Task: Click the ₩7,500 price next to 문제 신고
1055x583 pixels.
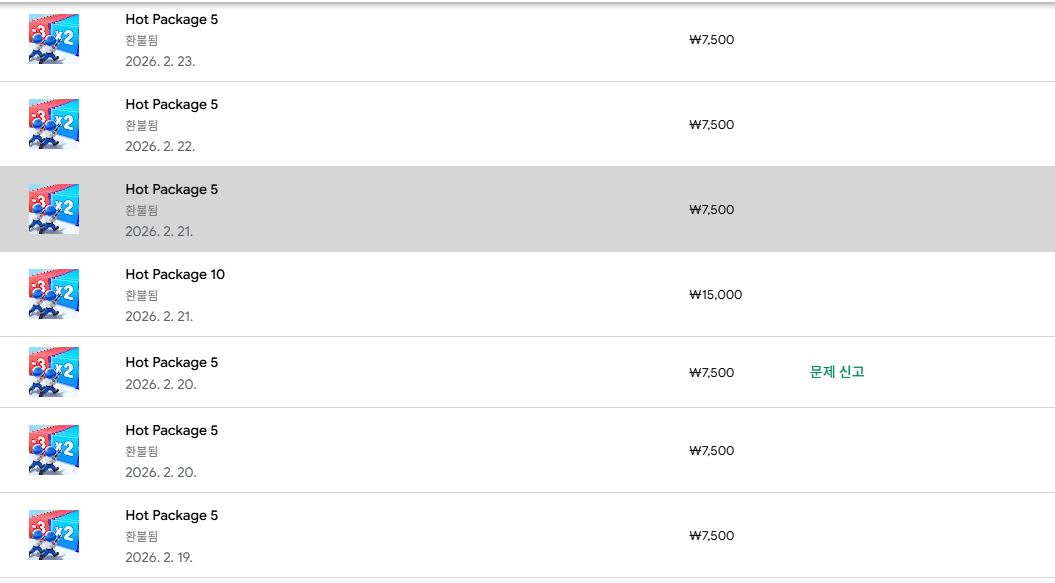Action: click(x=711, y=373)
